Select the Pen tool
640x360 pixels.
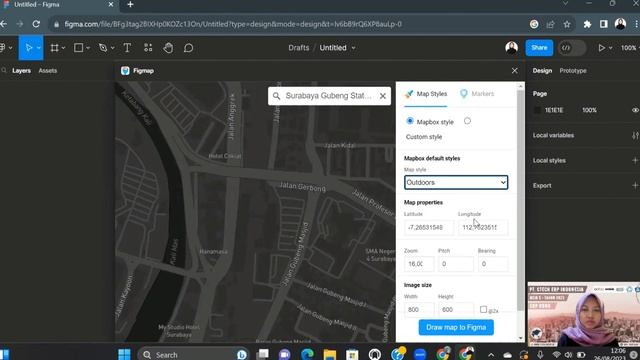[x=103, y=48]
